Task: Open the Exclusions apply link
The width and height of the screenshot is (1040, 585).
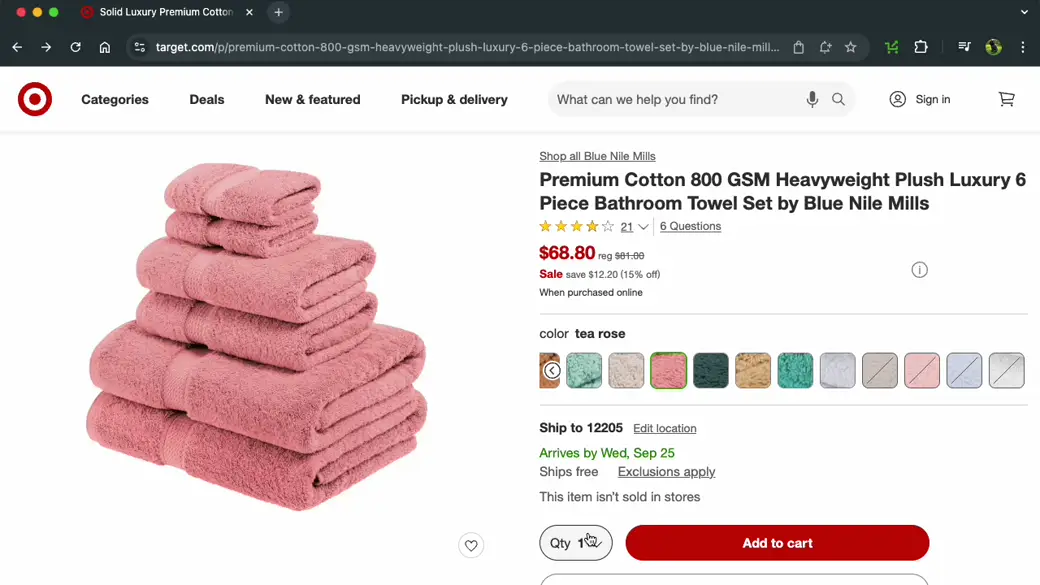Action: click(666, 471)
